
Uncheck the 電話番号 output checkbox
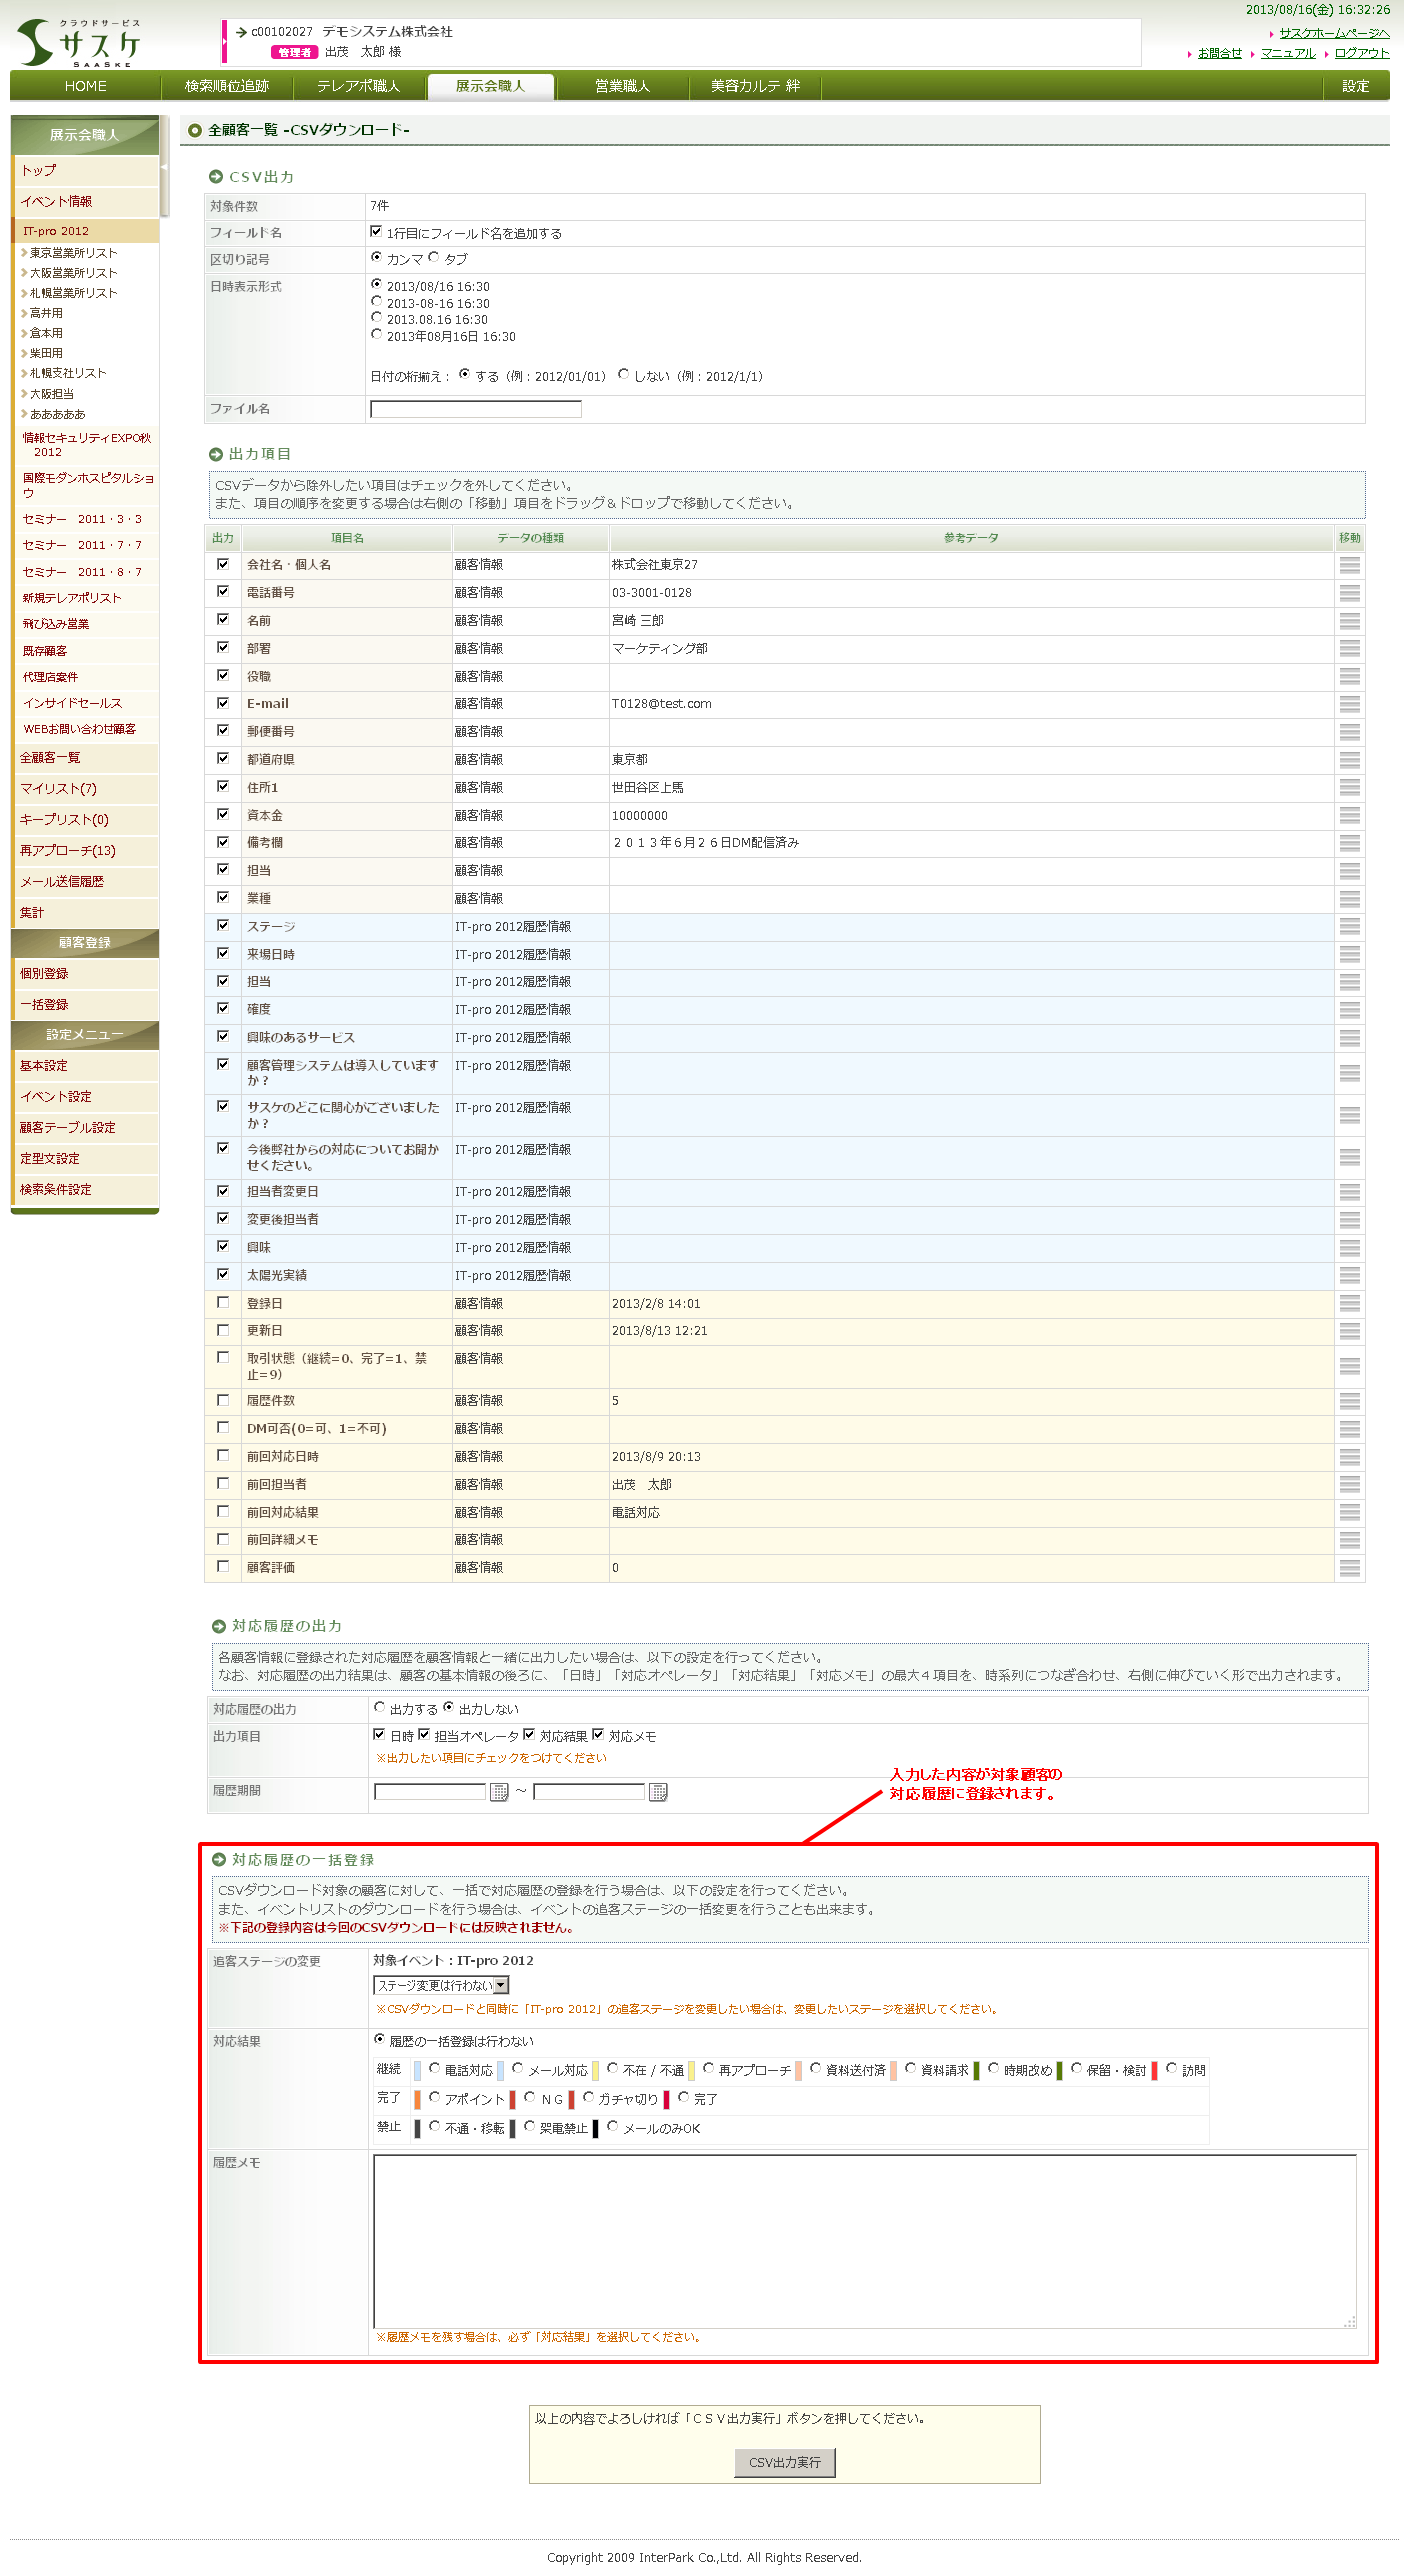click(x=223, y=592)
